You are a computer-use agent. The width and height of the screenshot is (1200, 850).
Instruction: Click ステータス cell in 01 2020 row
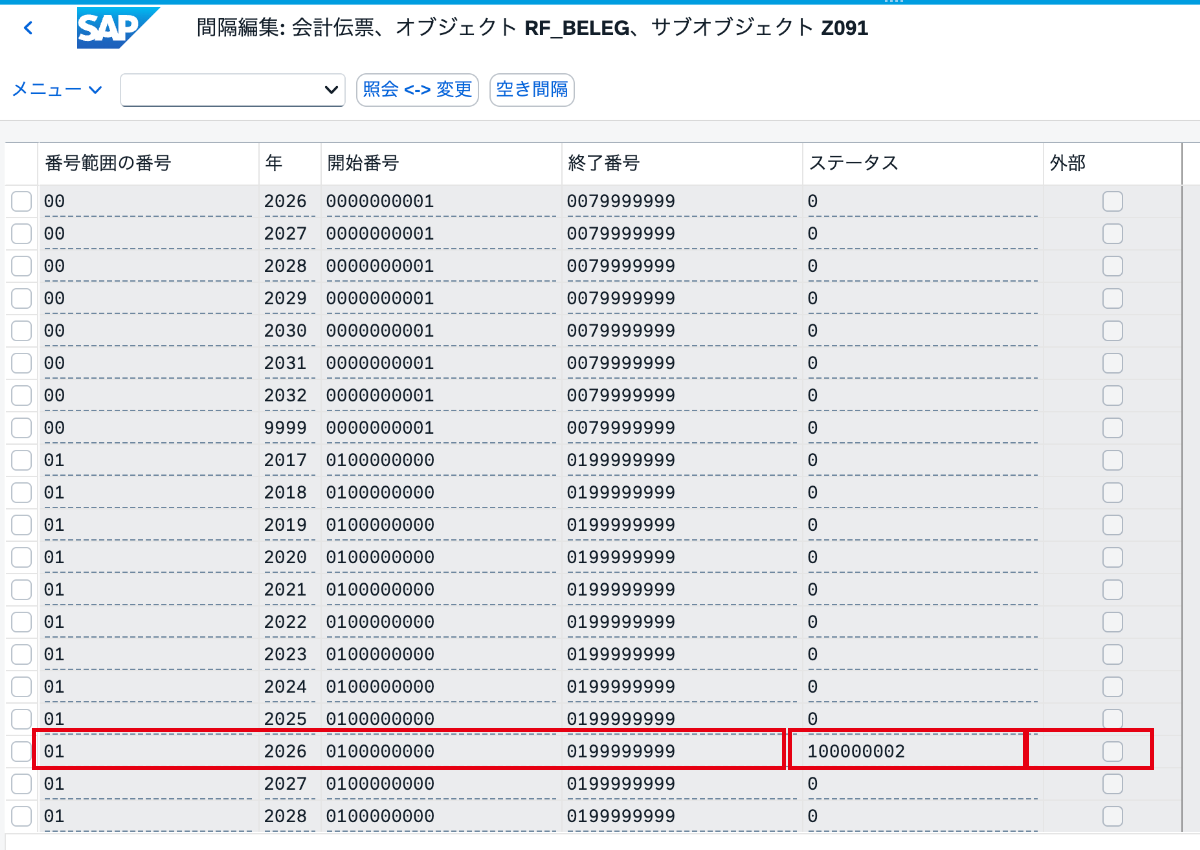[922, 557]
